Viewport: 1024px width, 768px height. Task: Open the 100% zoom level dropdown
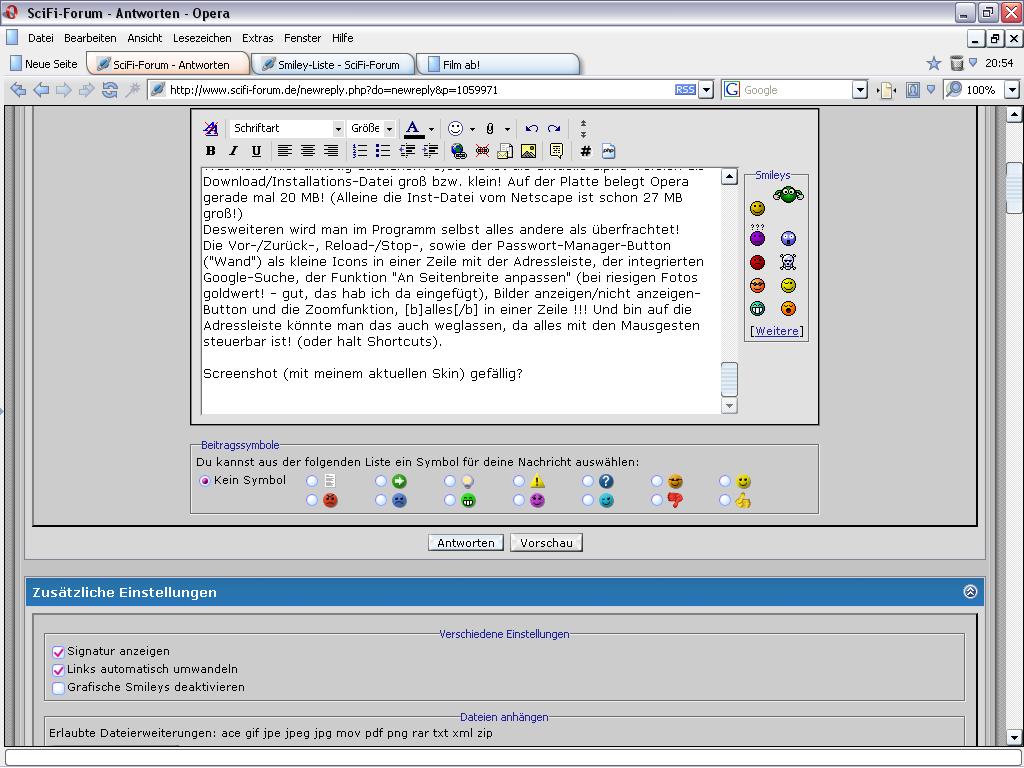tap(1011, 90)
